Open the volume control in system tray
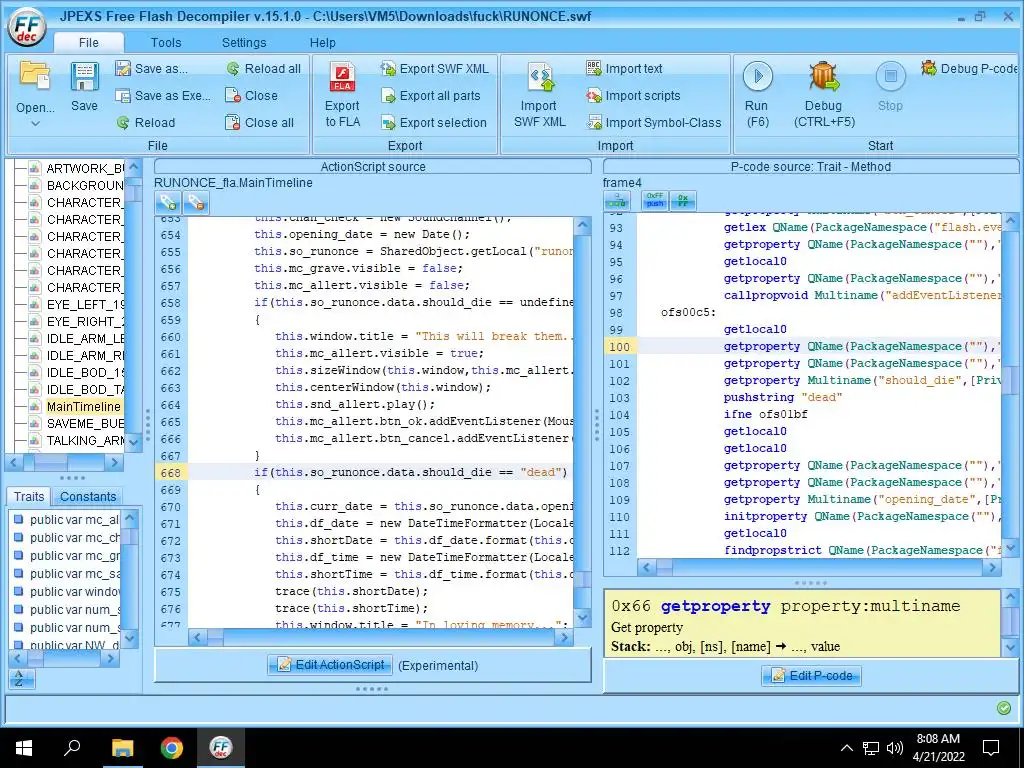 (x=895, y=748)
